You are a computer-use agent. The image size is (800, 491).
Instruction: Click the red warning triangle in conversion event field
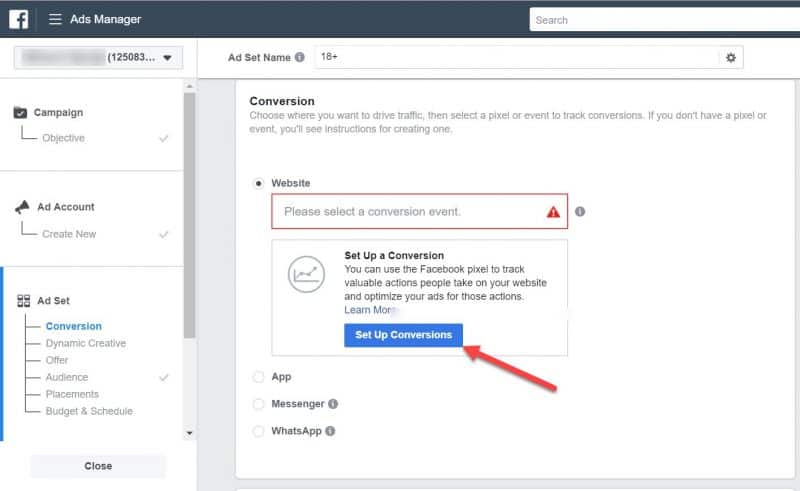pyautogui.click(x=553, y=212)
